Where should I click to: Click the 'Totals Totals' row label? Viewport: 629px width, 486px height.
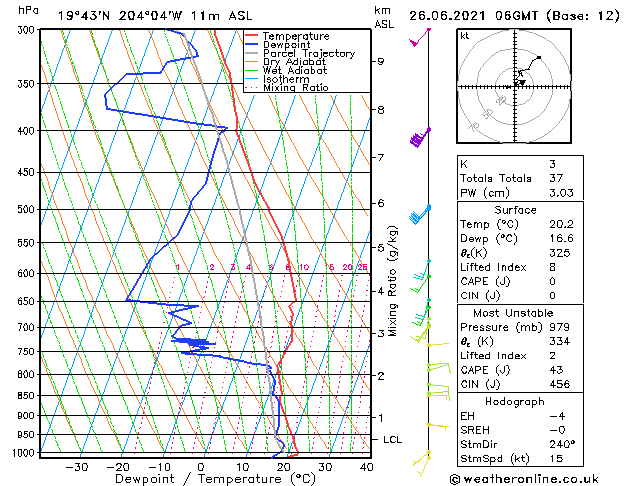point(495,178)
